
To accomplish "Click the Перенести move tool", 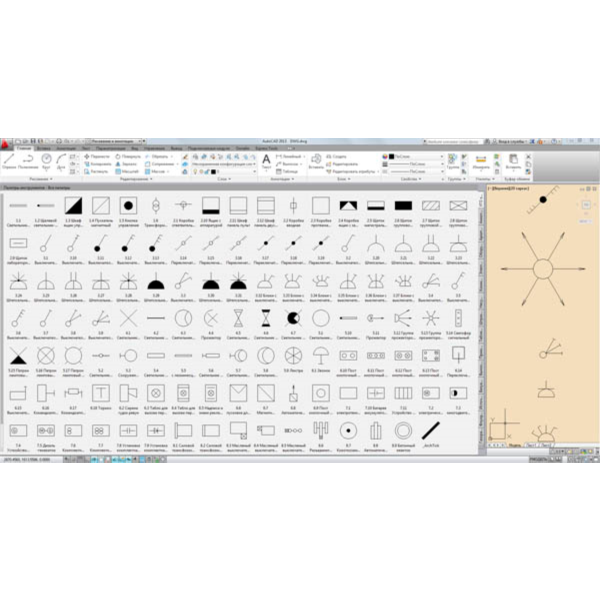I will pyautogui.click(x=96, y=157).
